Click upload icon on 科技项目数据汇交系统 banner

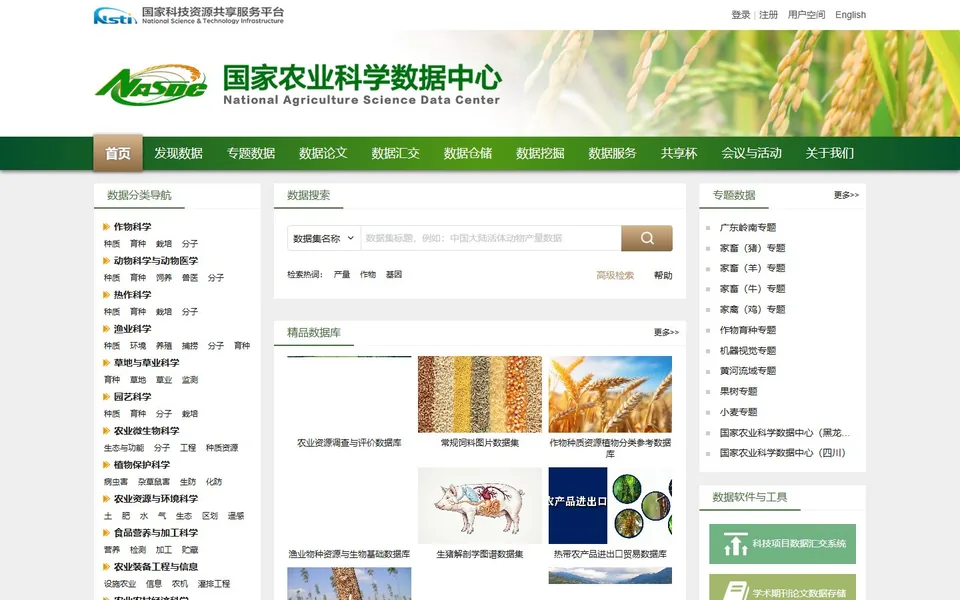click(x=735, y=544)
